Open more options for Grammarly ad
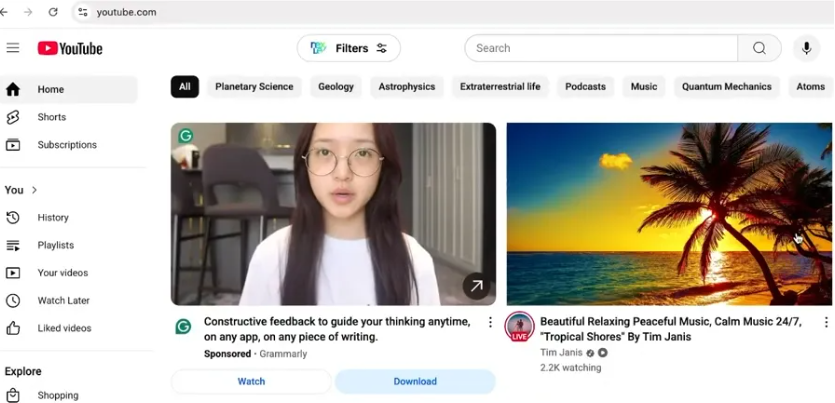The width and height of the screenshot is (835, 403). pos(490,322)
